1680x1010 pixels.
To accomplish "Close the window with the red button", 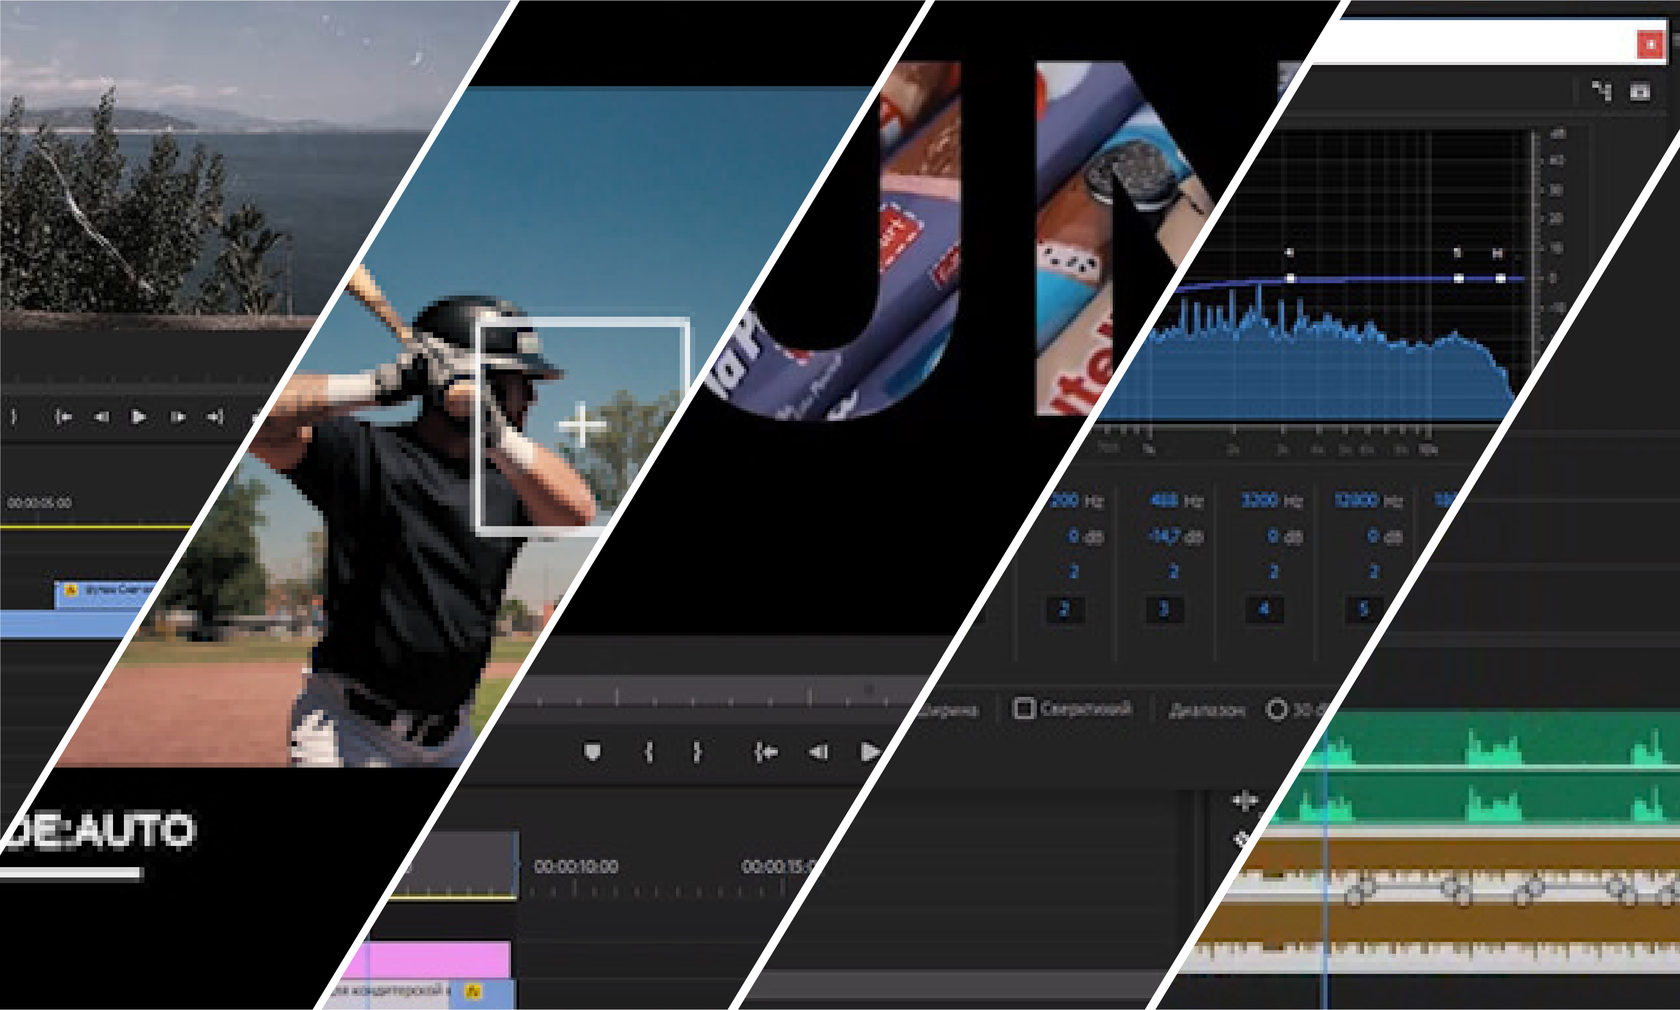I will click(x=1649, y=44).
